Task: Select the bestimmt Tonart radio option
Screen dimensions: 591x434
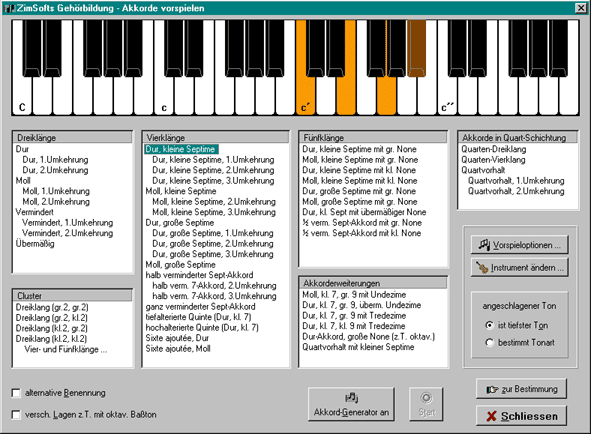Action: coord(489,342)
